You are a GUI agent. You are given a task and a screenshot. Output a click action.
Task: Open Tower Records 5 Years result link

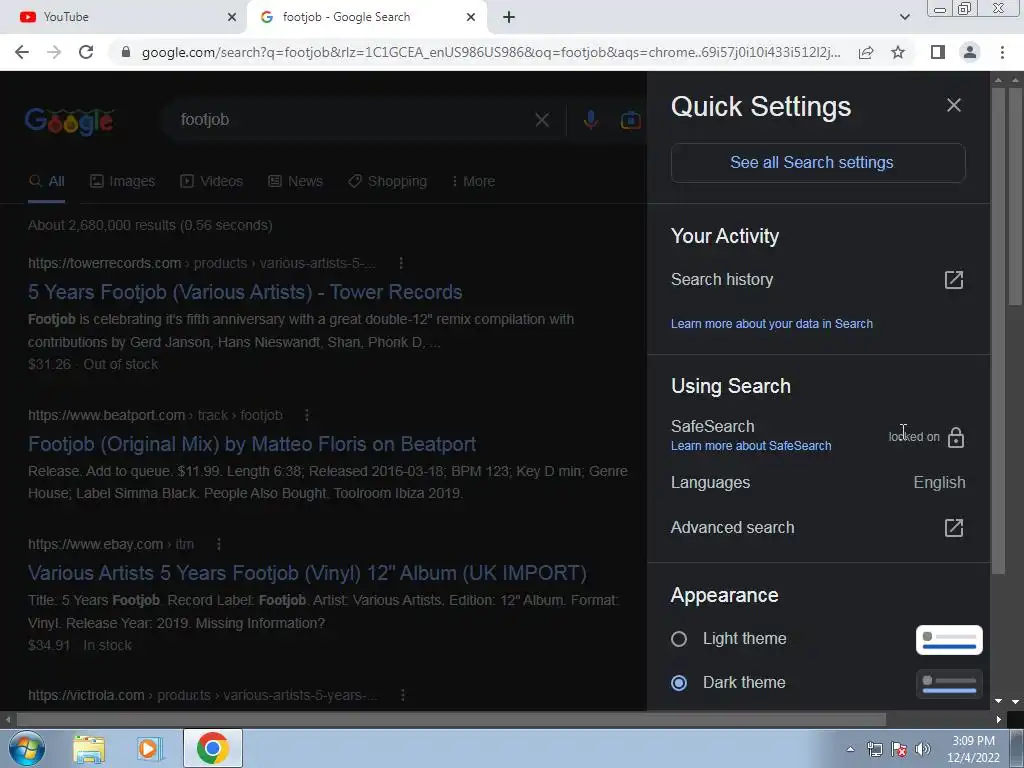coord(245,292)
